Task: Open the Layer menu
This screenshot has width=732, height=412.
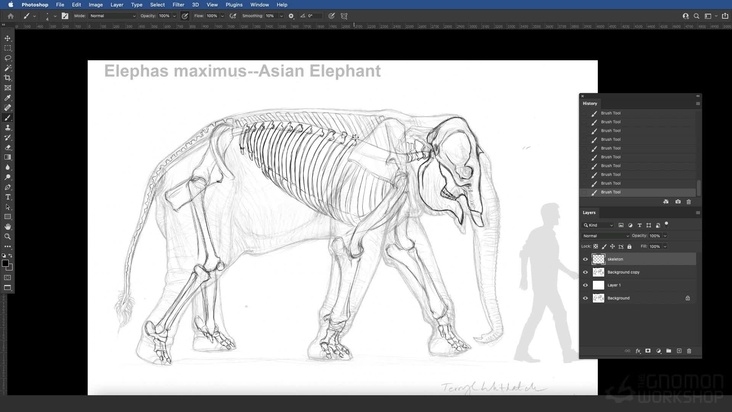Action: (x=117, y=5)
